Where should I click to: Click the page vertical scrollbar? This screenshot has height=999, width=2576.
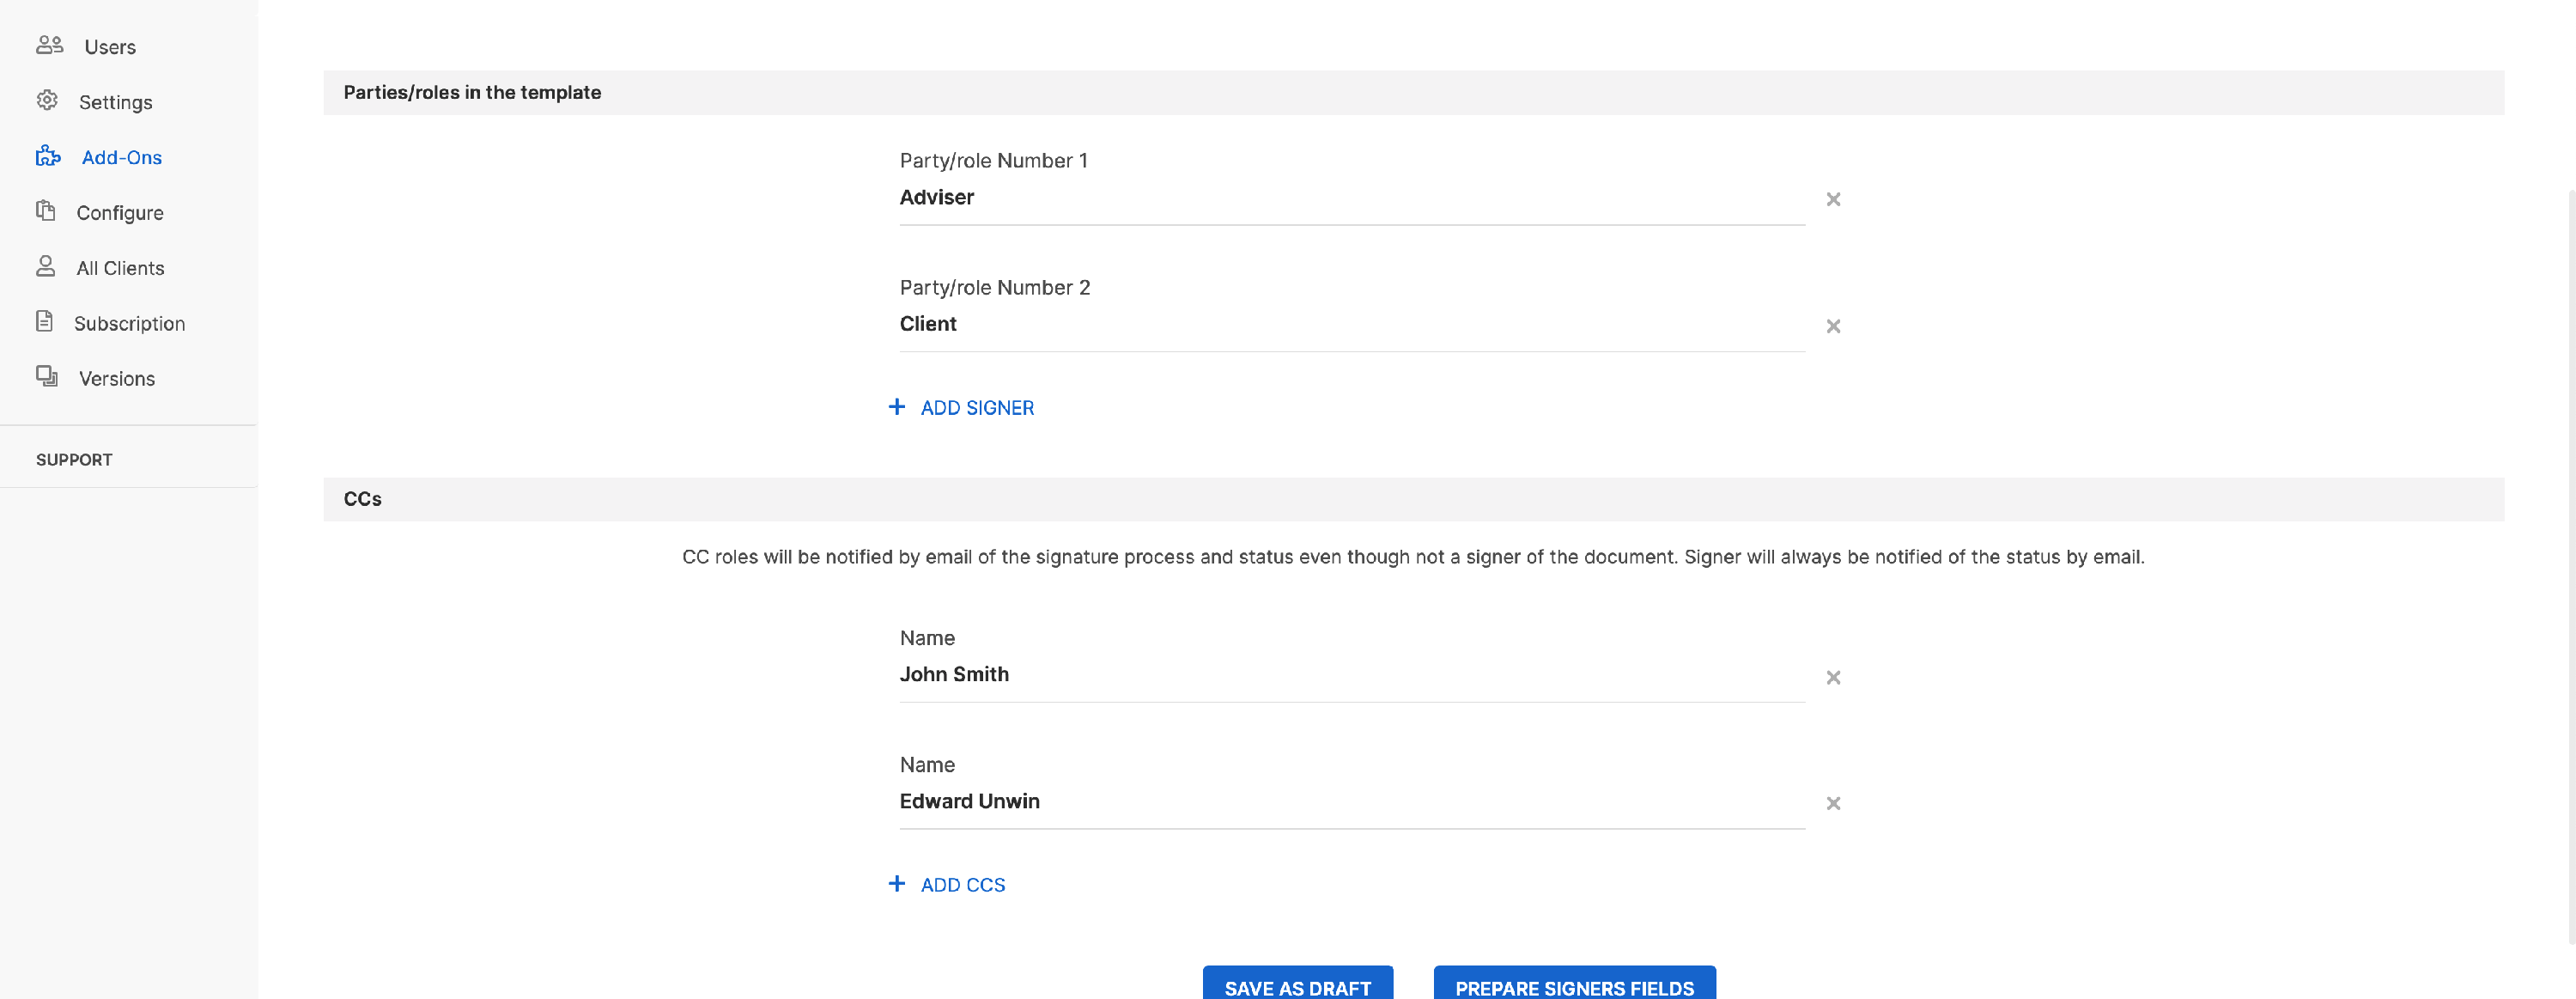click(x=2571, y=565)
